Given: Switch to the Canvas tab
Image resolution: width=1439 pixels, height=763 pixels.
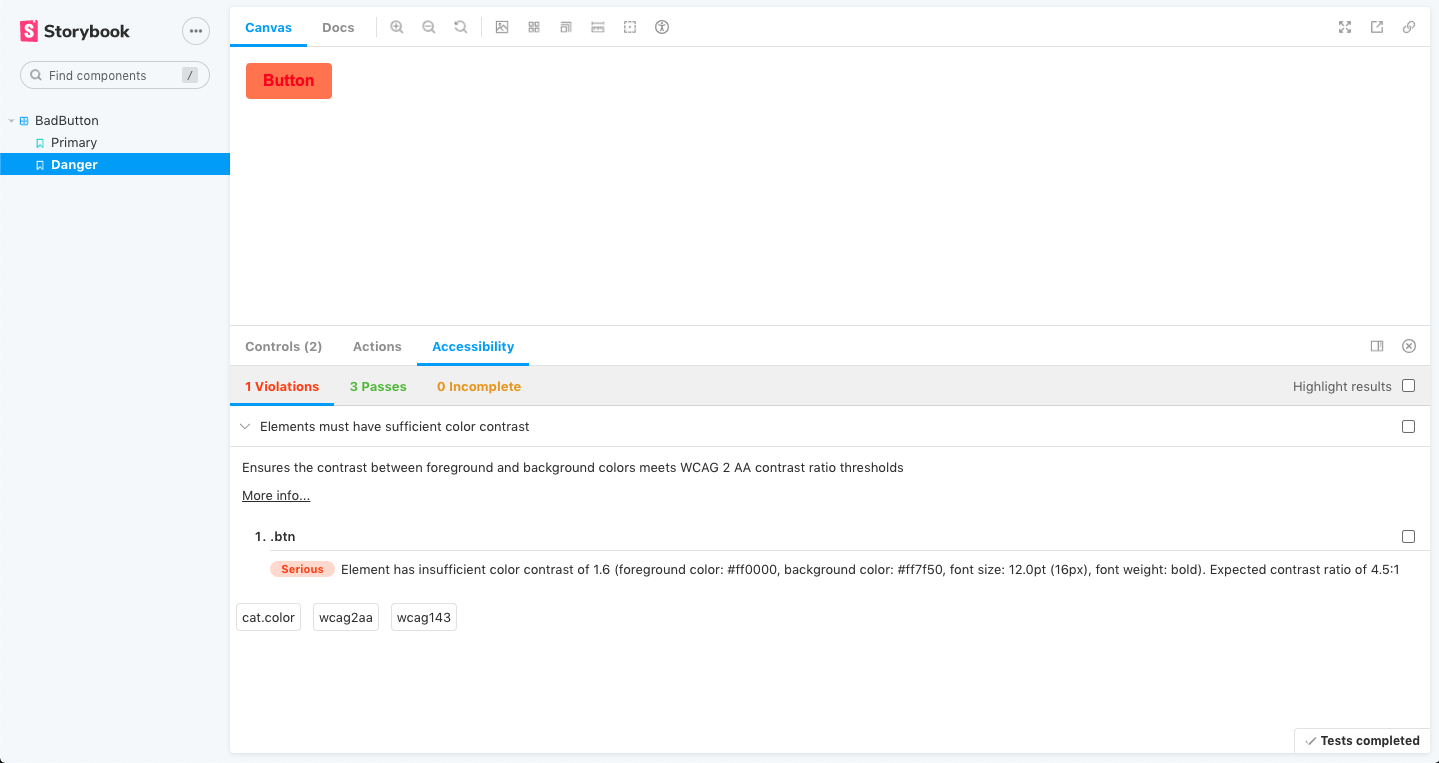Looking at the screenshot, I should pos(268,27).
